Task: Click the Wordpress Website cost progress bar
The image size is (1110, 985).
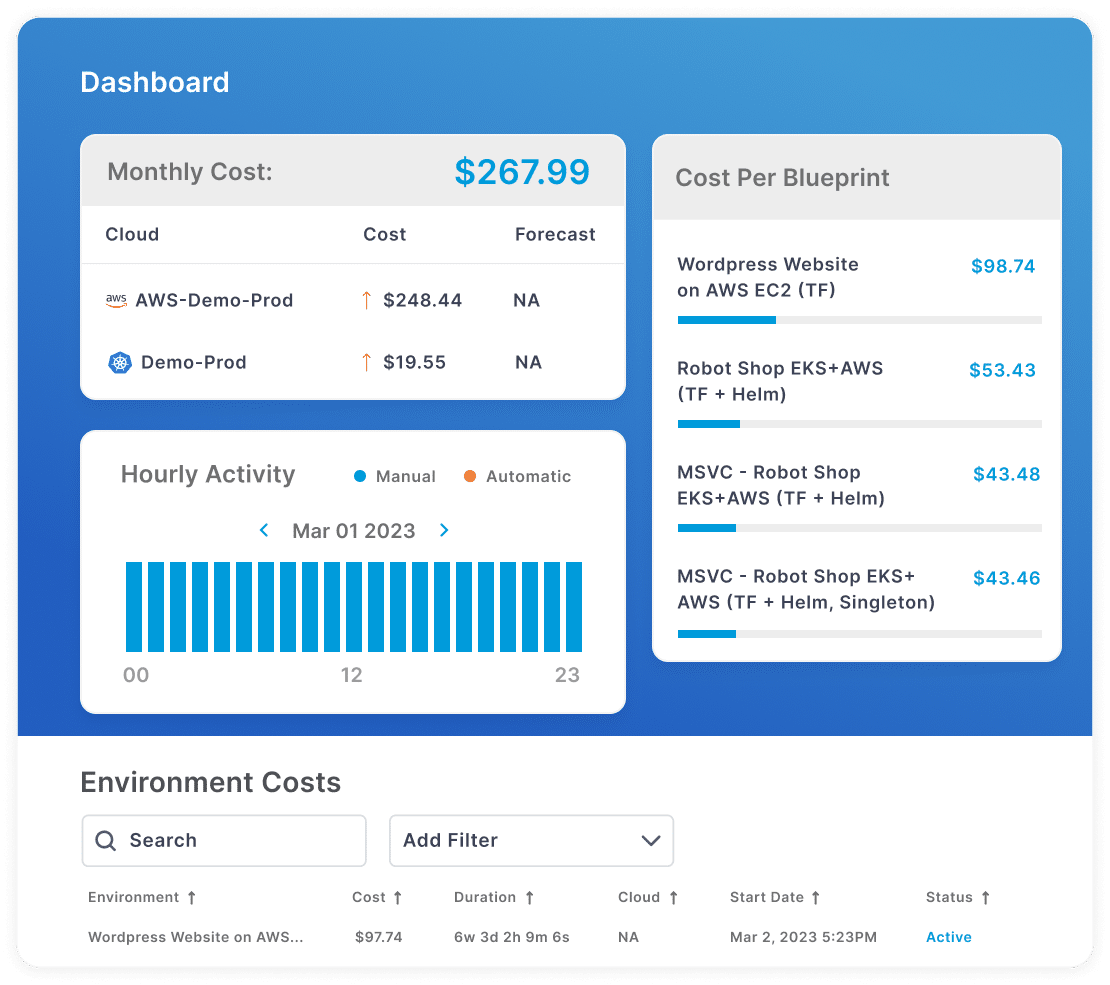Action: (859, 320)
